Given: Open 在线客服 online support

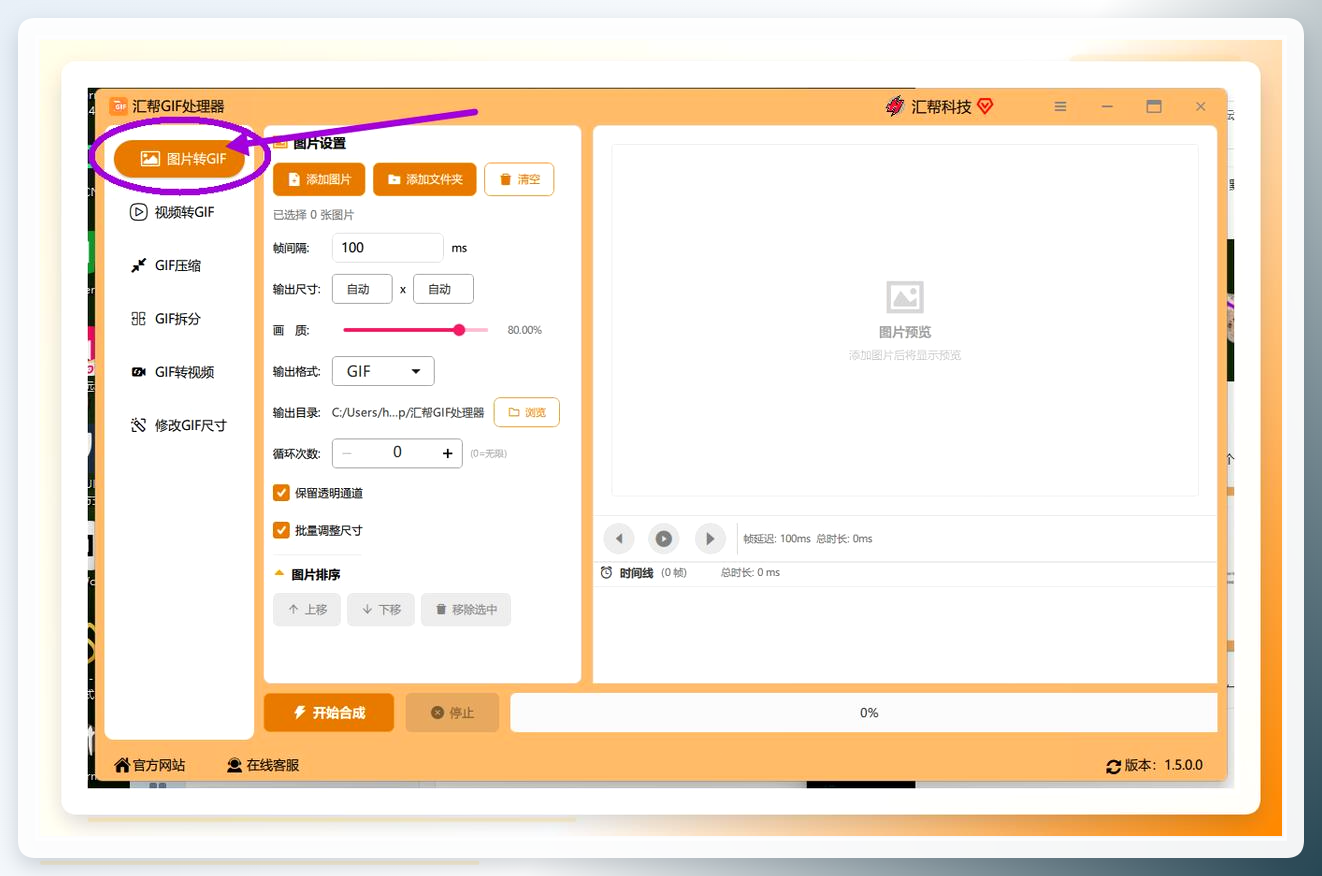Looking at the screenshot, I should 263,765.
